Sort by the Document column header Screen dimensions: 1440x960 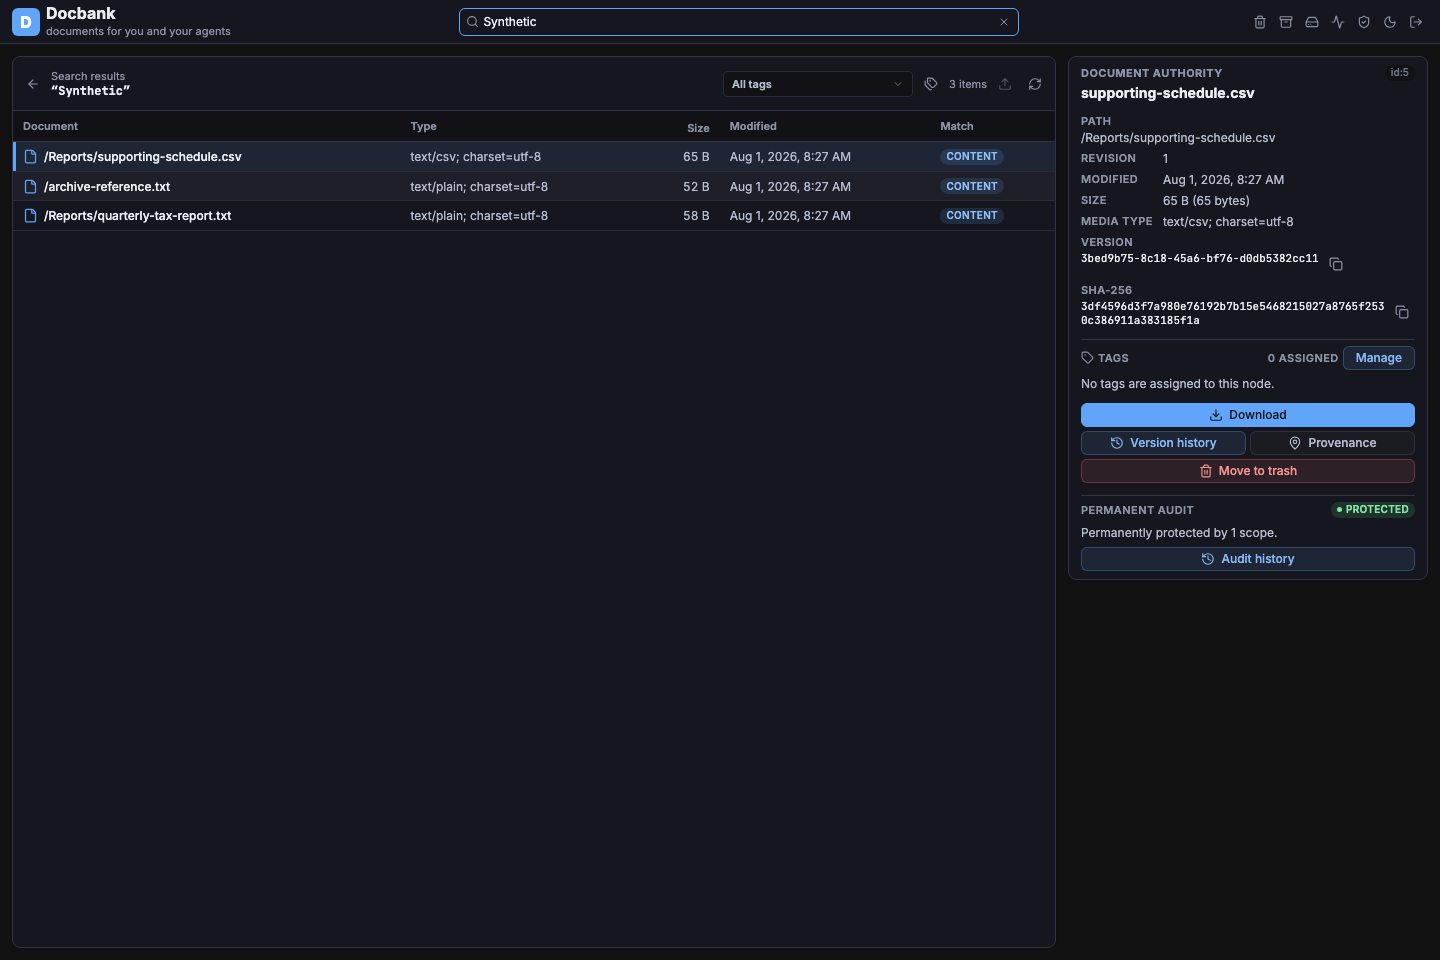click(50, 126)
